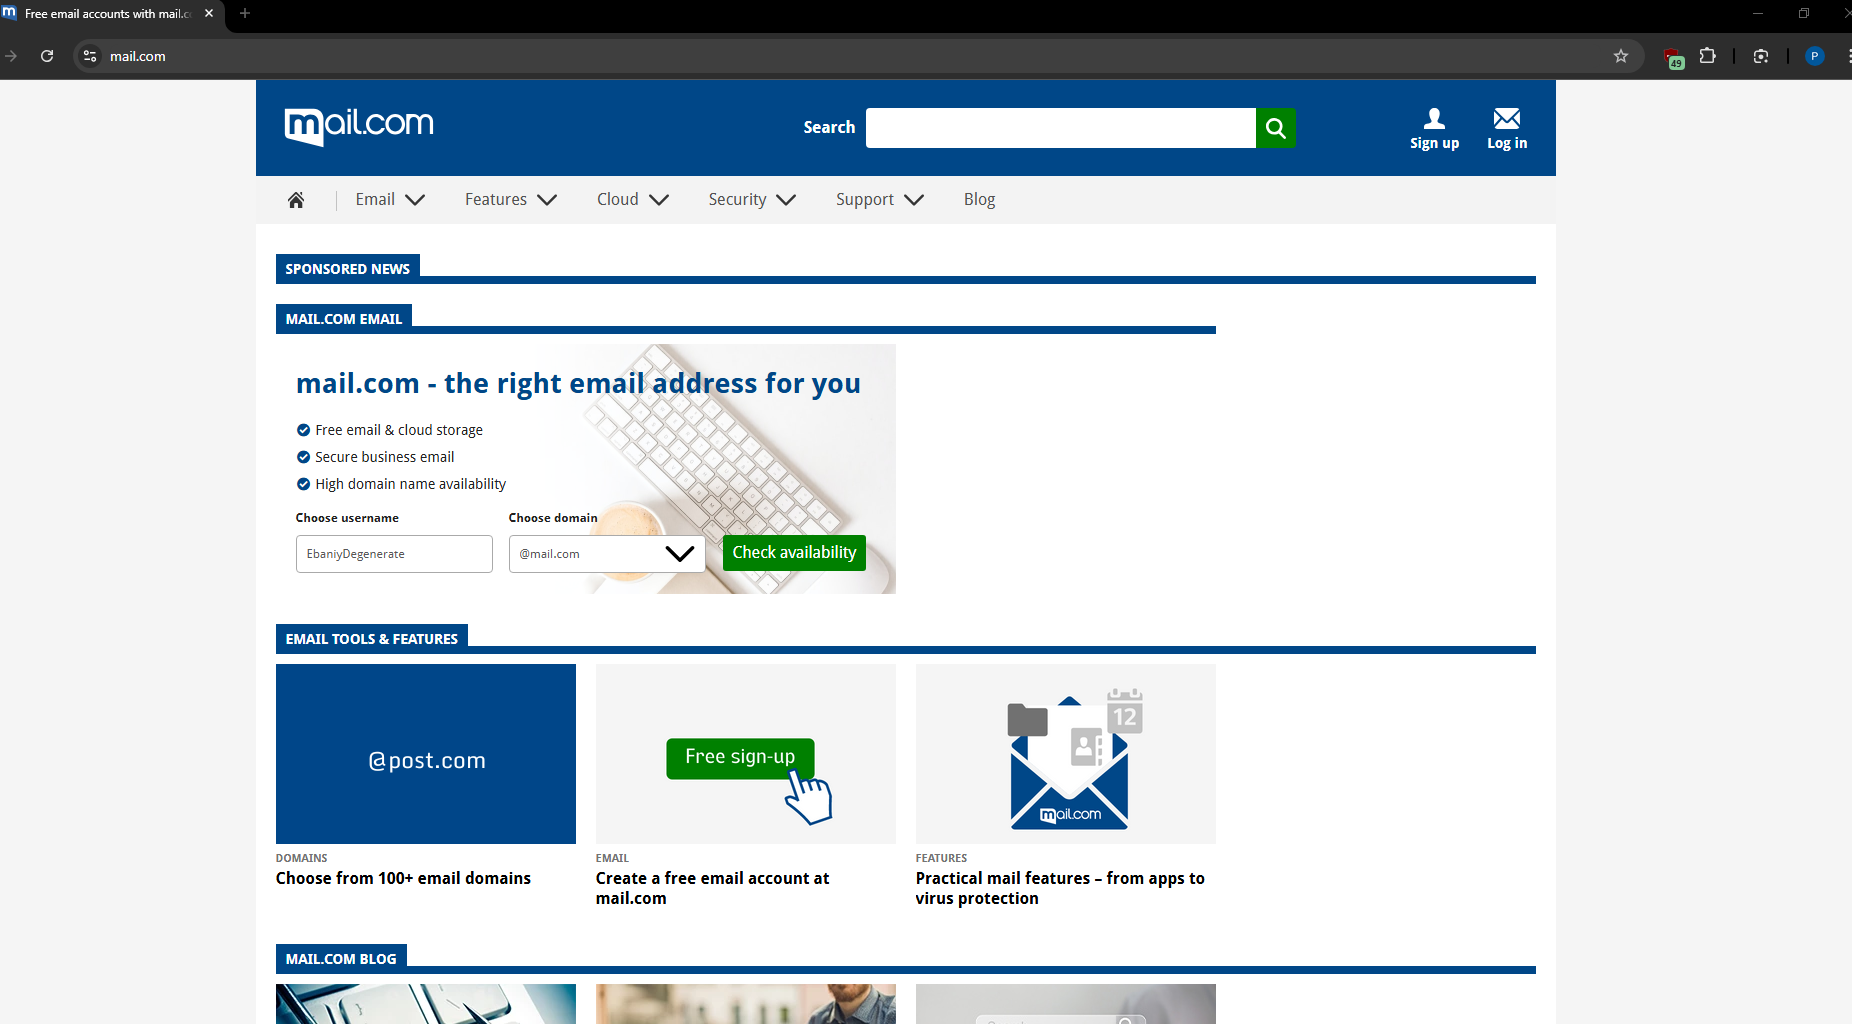Screen dimensions: 1852x1024
Task: Expand the Security navigation menu
Action: pyautogui.click(x=752, y=200)
